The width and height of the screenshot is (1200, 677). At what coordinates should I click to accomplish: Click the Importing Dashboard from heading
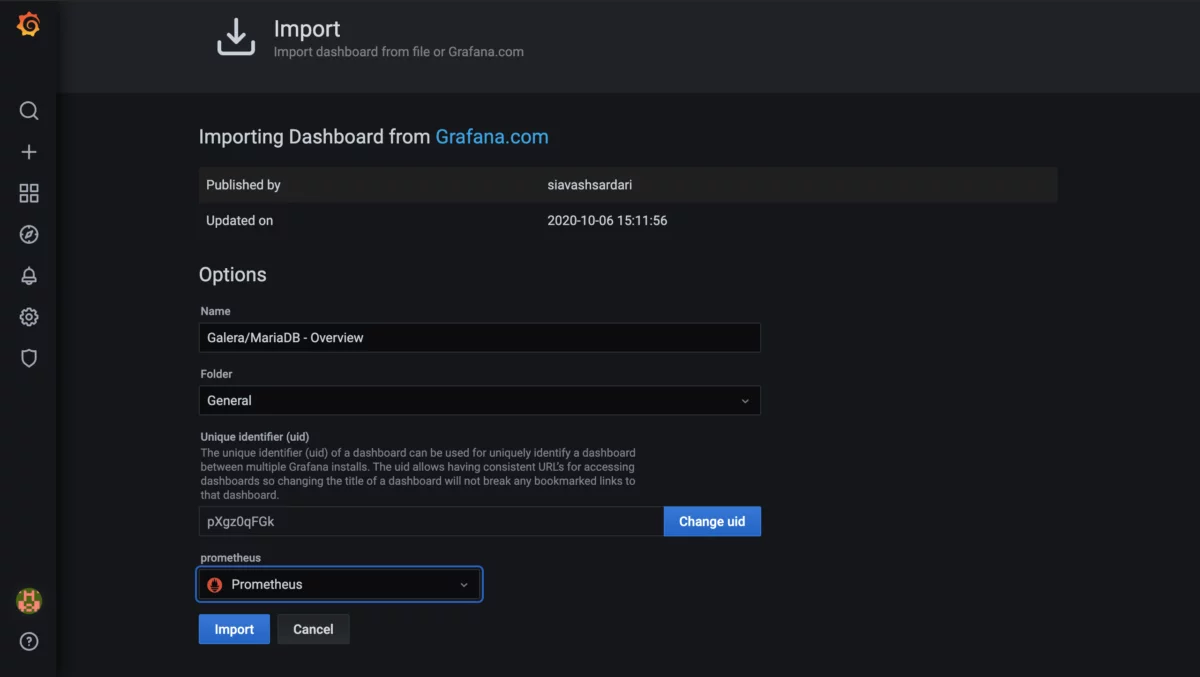315,137
